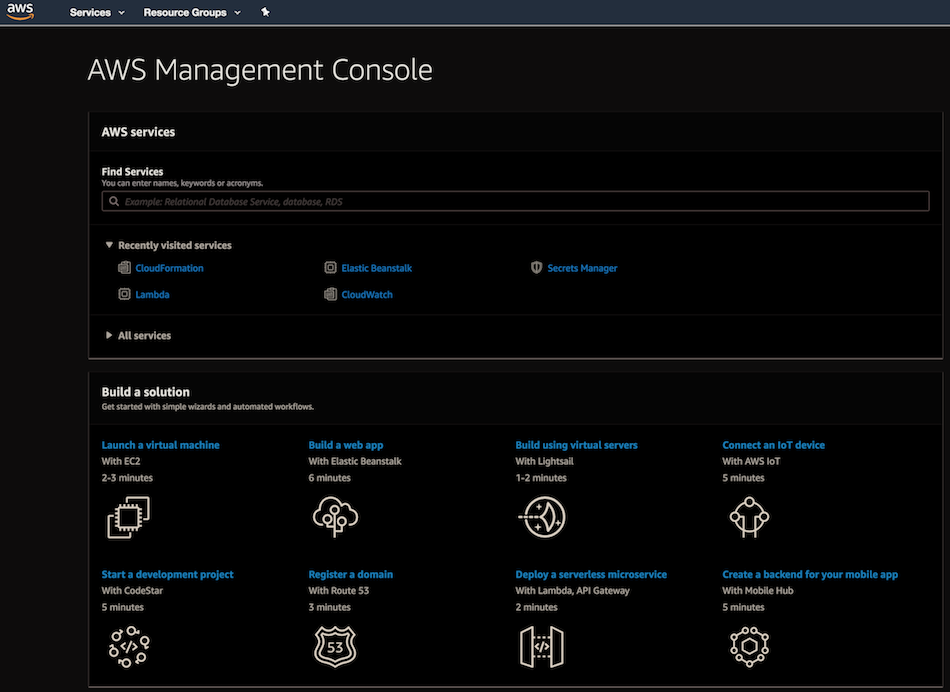Collapse the Recently visited services section

(x=168, y=245)
